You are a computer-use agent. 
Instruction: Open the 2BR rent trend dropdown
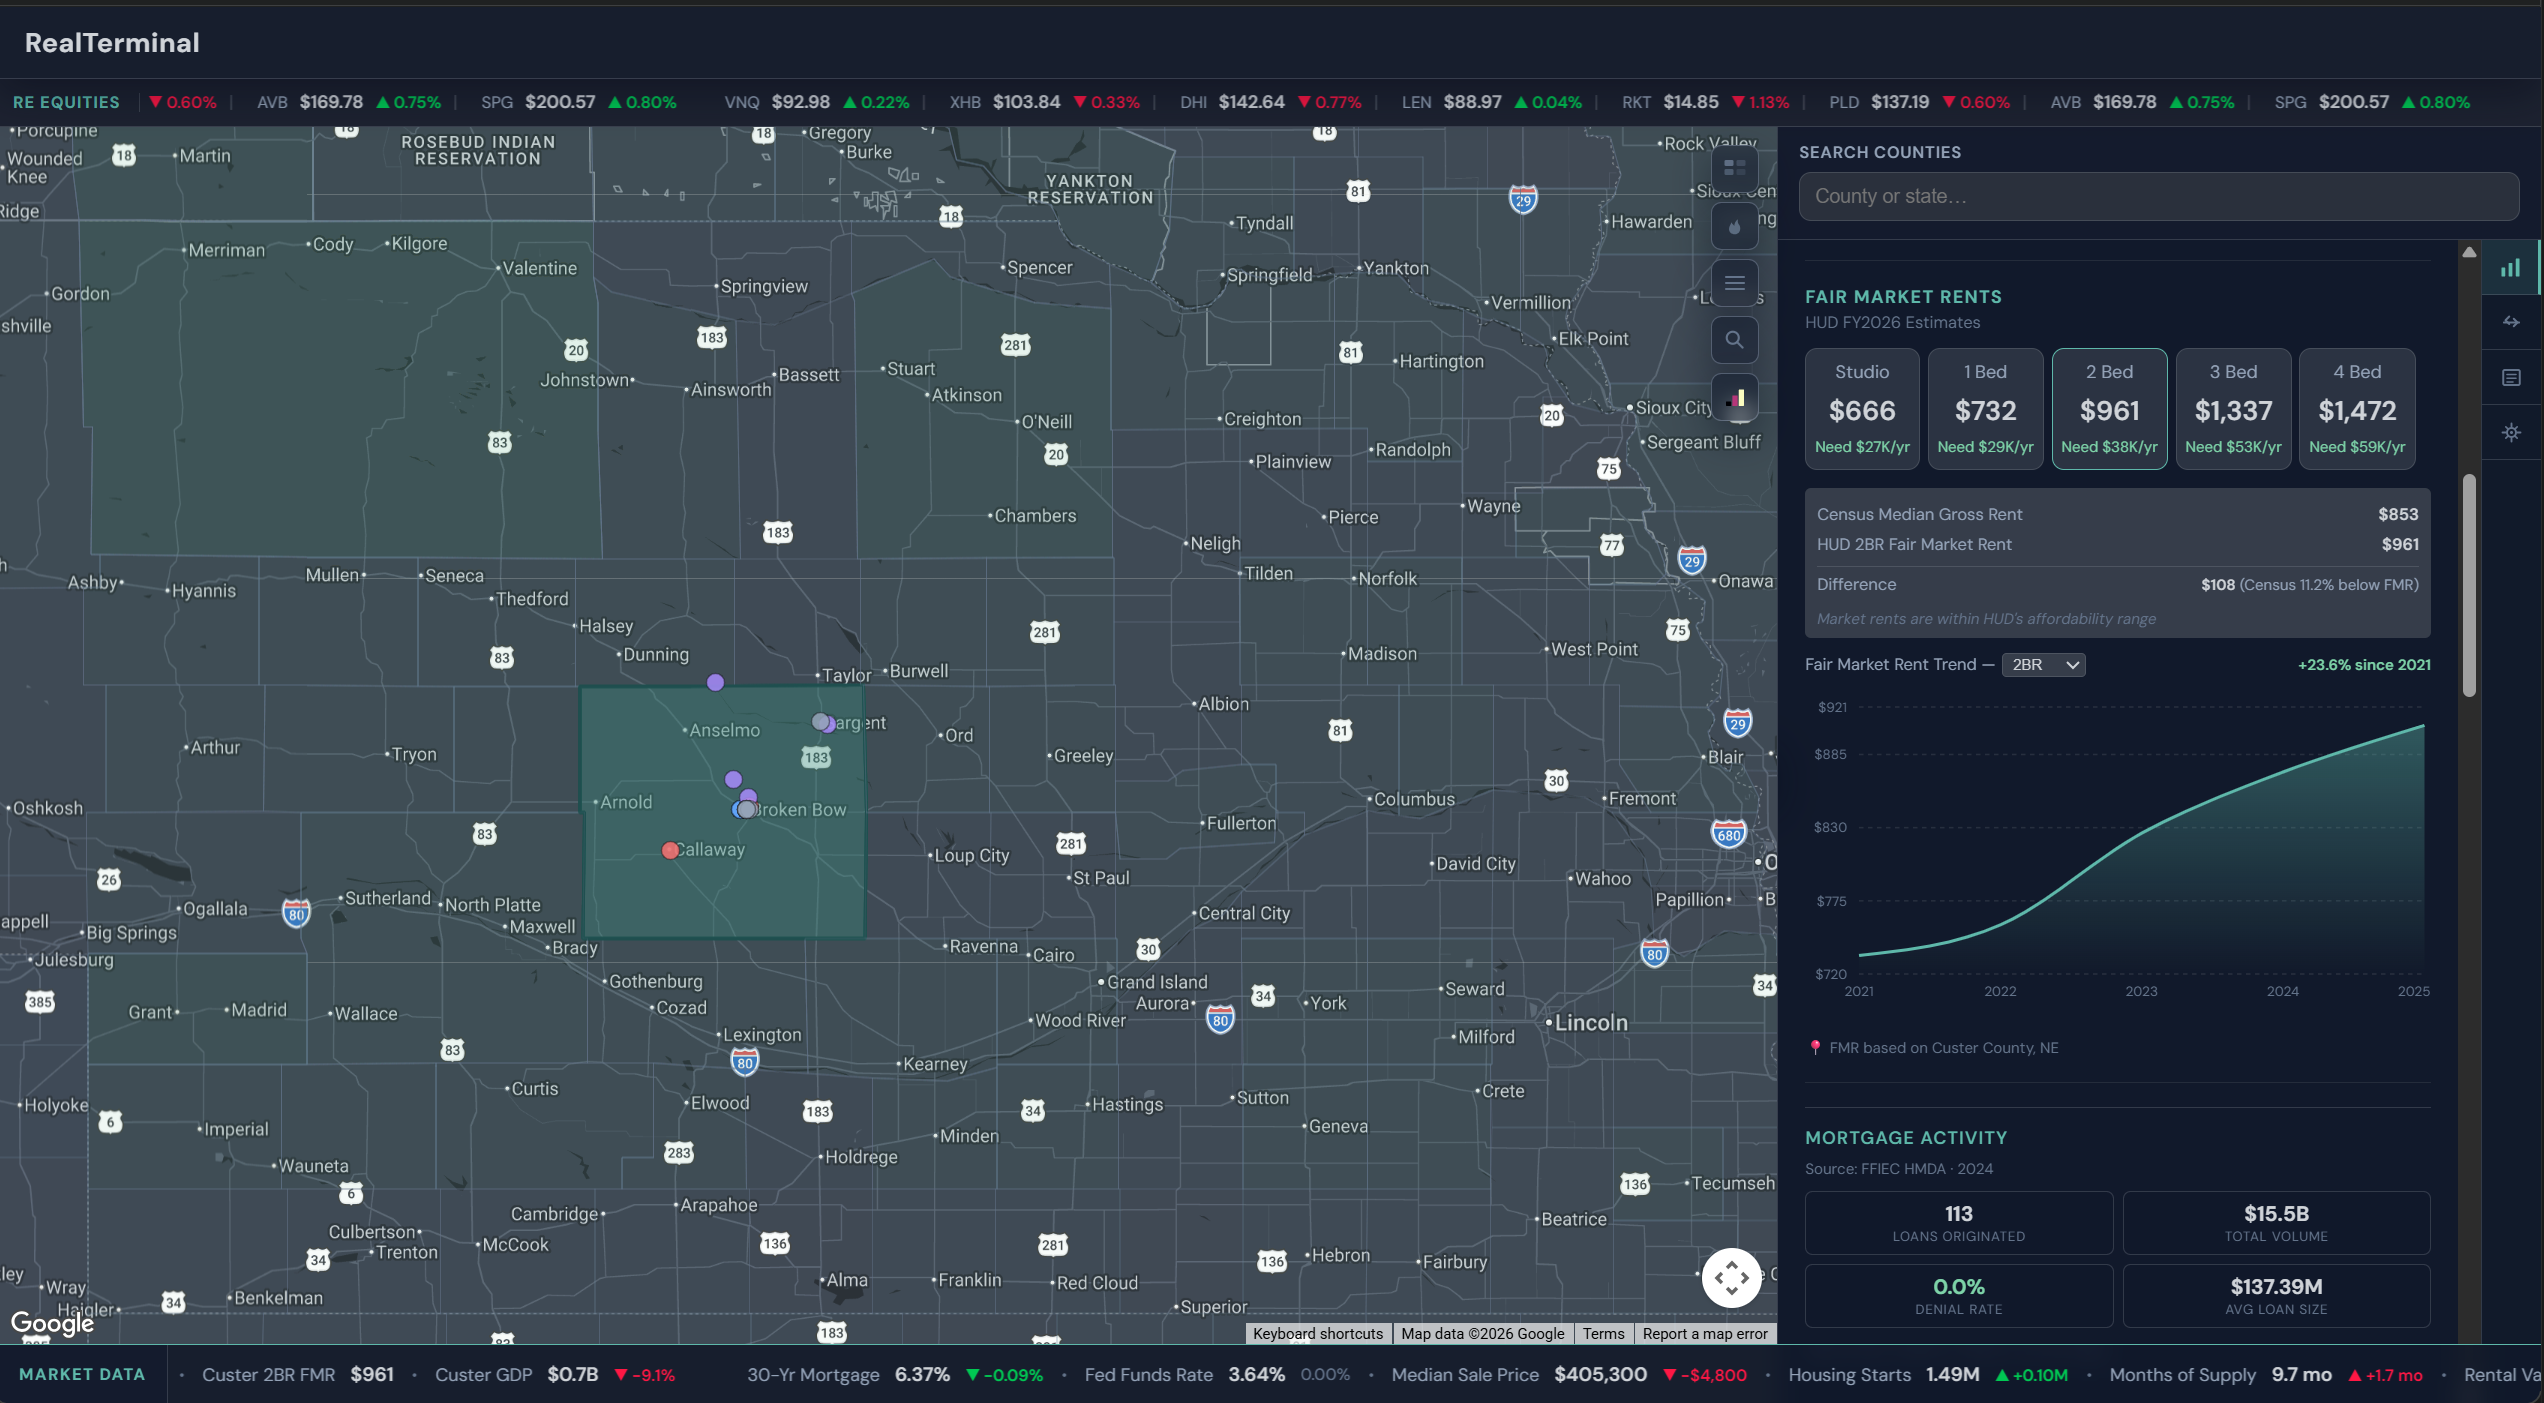[2044, 665]
